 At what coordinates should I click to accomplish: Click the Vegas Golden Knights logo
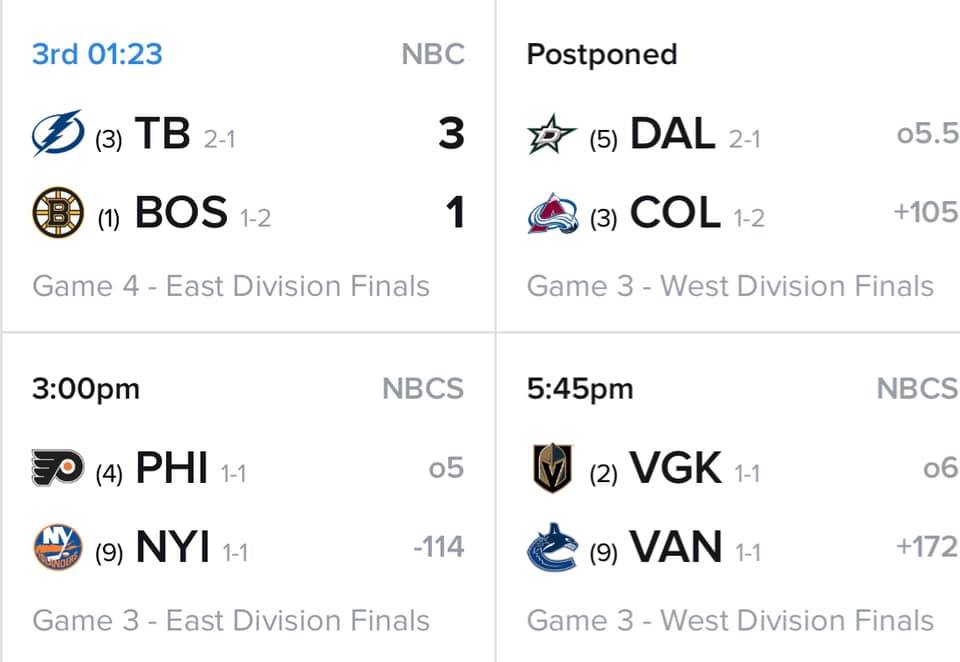(552, 468)
